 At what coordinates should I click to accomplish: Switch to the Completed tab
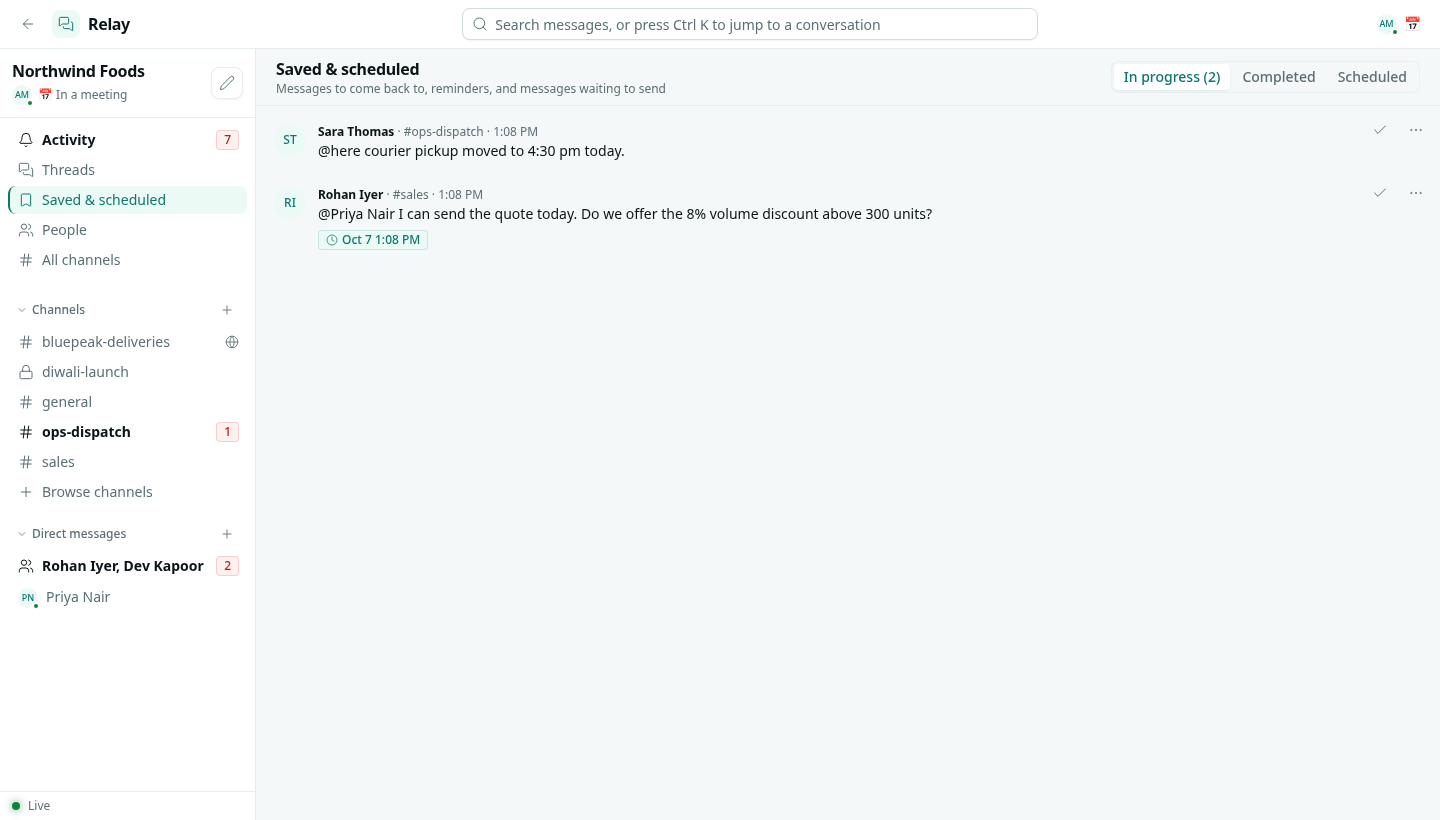point(1279,77)
